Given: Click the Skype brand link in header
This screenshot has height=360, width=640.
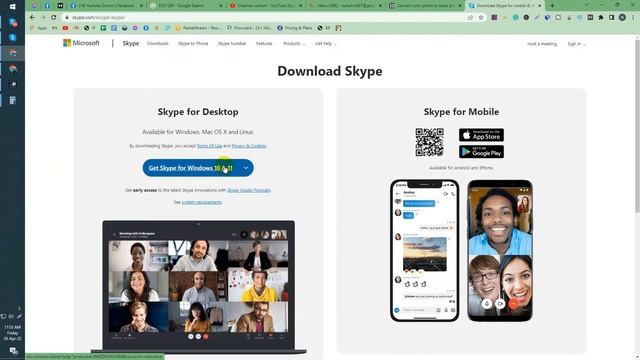Looking at the screenshot, I should (x=131, y=43).
